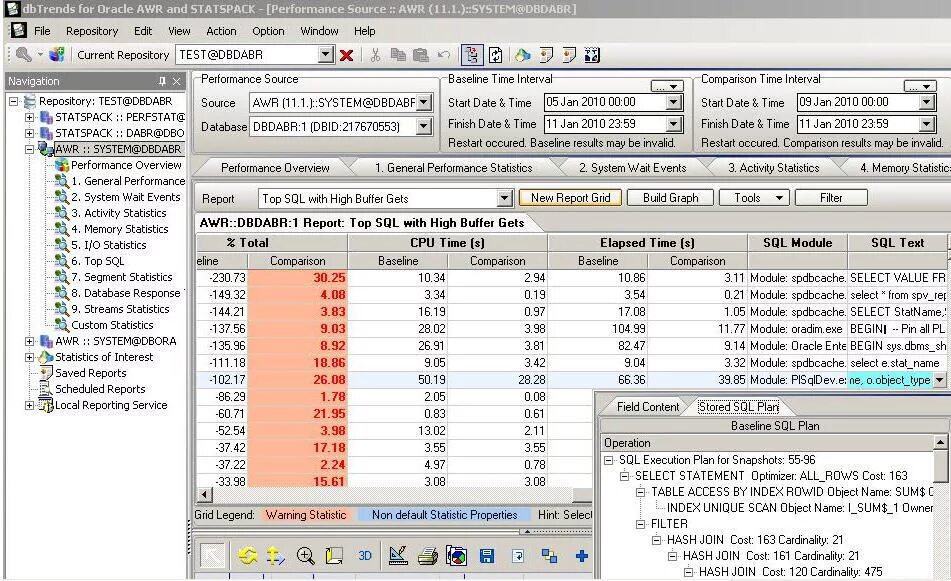The width and height of the screenshot is (951, 581).
Task: Open the Option menu
Action: coord(268,31)
